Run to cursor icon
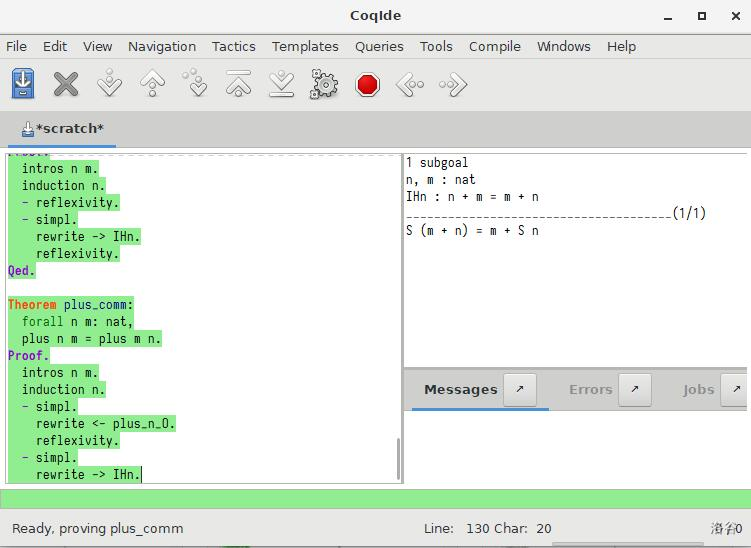Image resolution: width=751 pixels, height=548 pixels. [196, 85]
